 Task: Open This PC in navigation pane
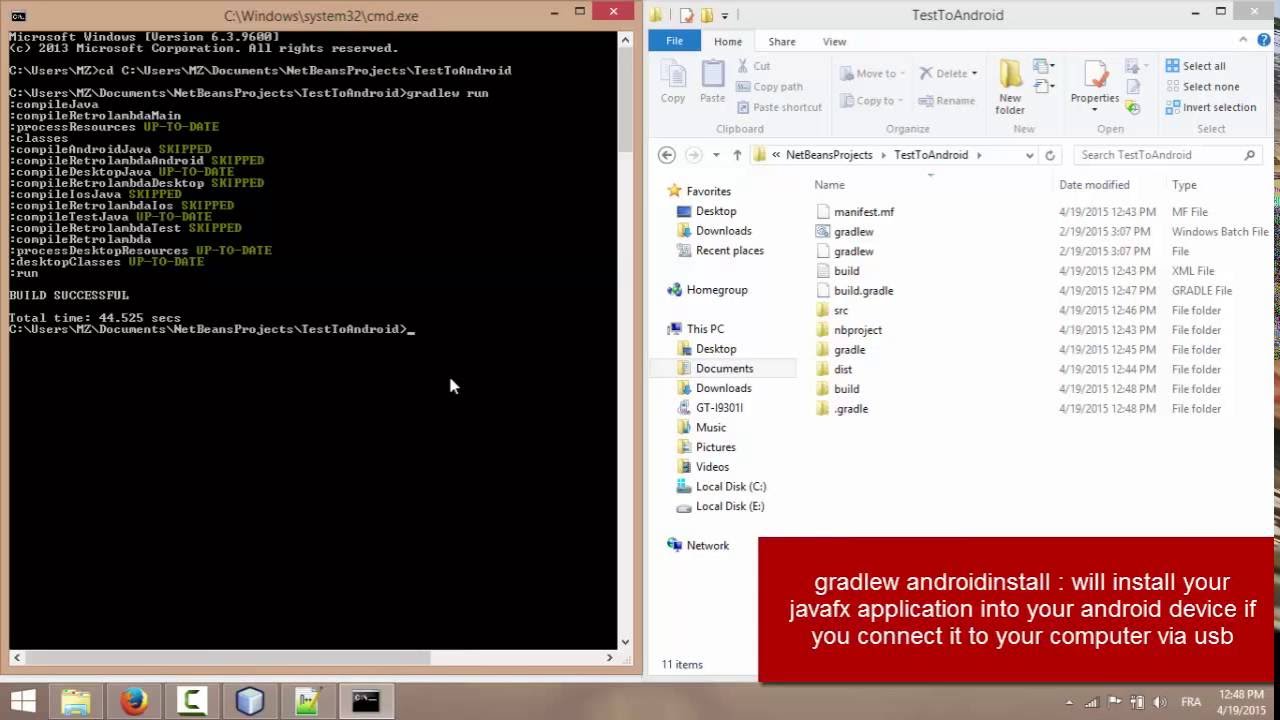coord(704,329)
